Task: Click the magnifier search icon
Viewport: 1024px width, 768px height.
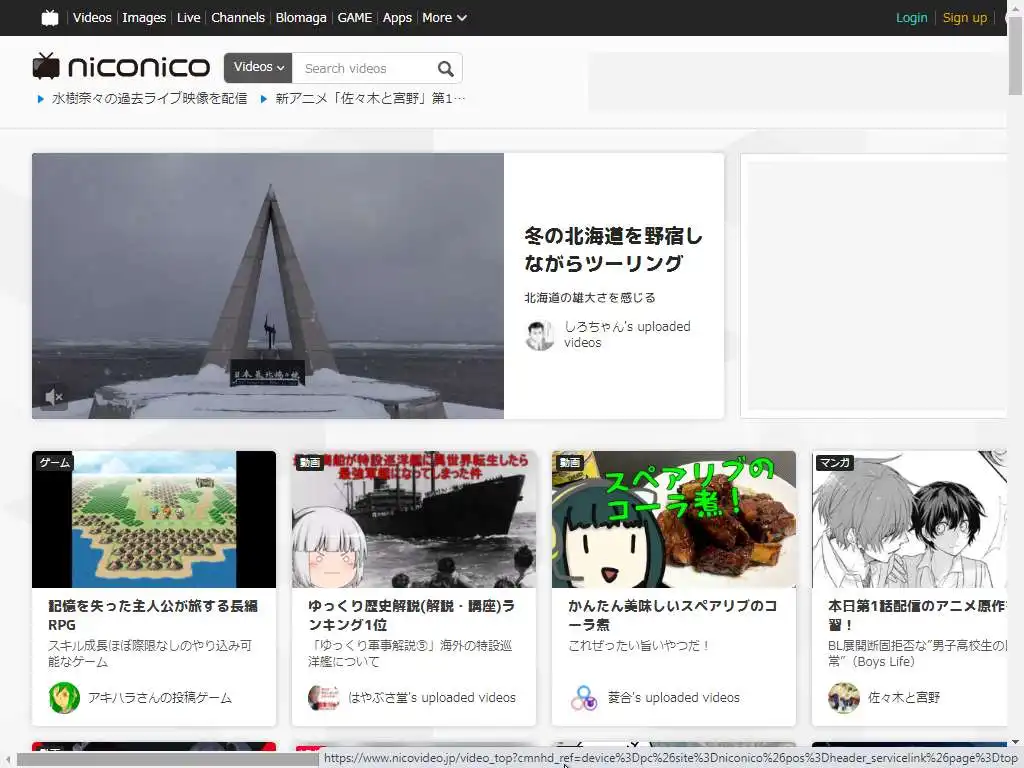Action: [x=445, y=69]
